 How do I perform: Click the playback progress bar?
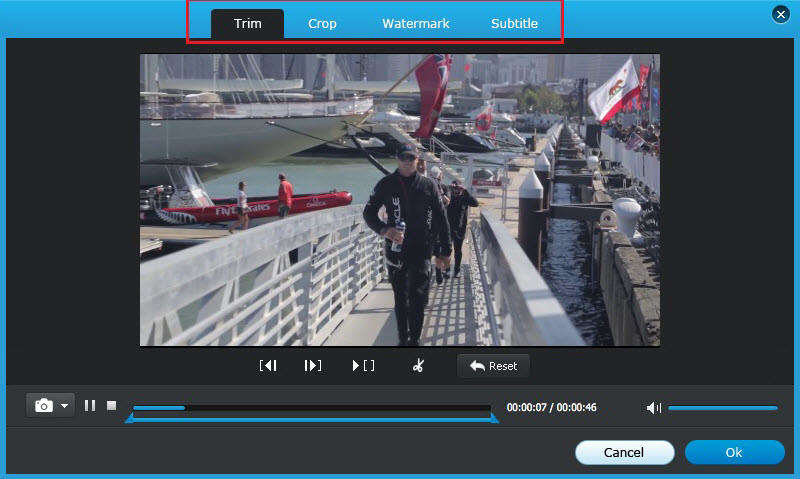tap(312, 408)
